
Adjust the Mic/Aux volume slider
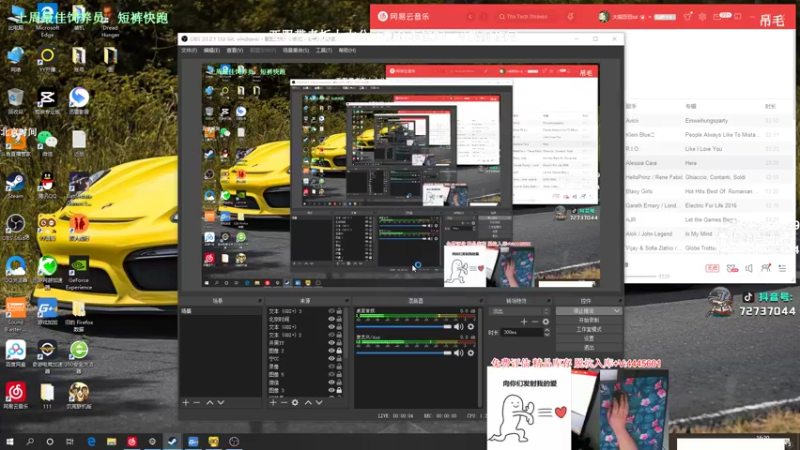tap(404, 353)
